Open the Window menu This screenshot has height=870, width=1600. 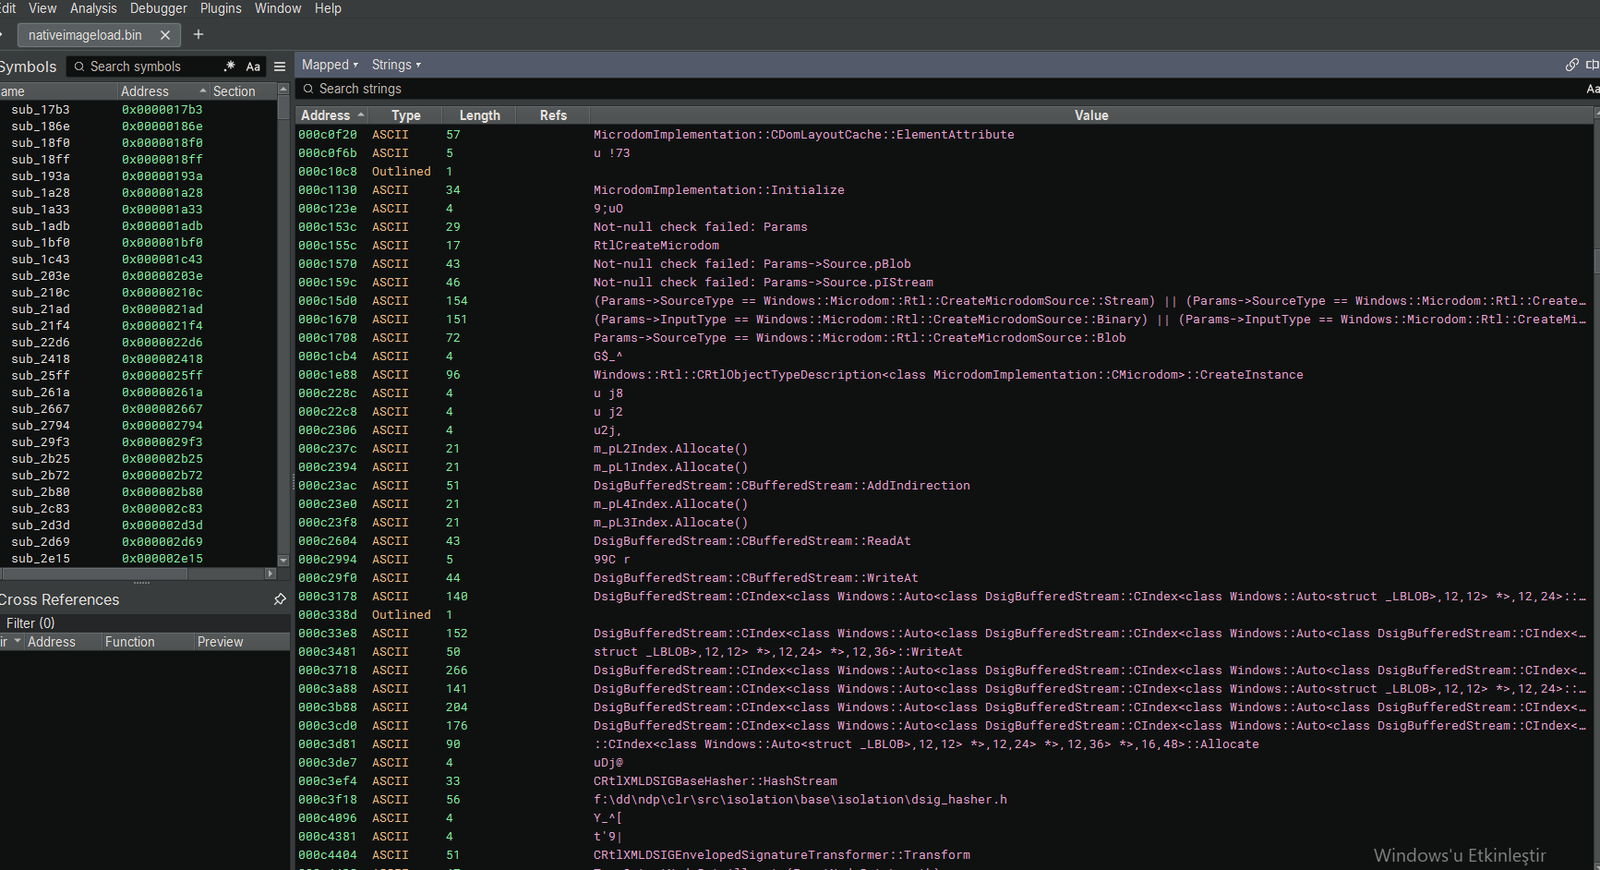click(x=277, y=8)
